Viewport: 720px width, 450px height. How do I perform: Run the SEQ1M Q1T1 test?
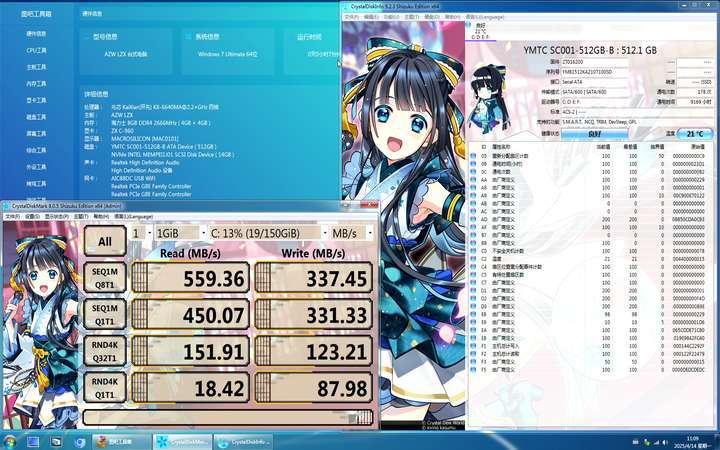coord(105,315)
